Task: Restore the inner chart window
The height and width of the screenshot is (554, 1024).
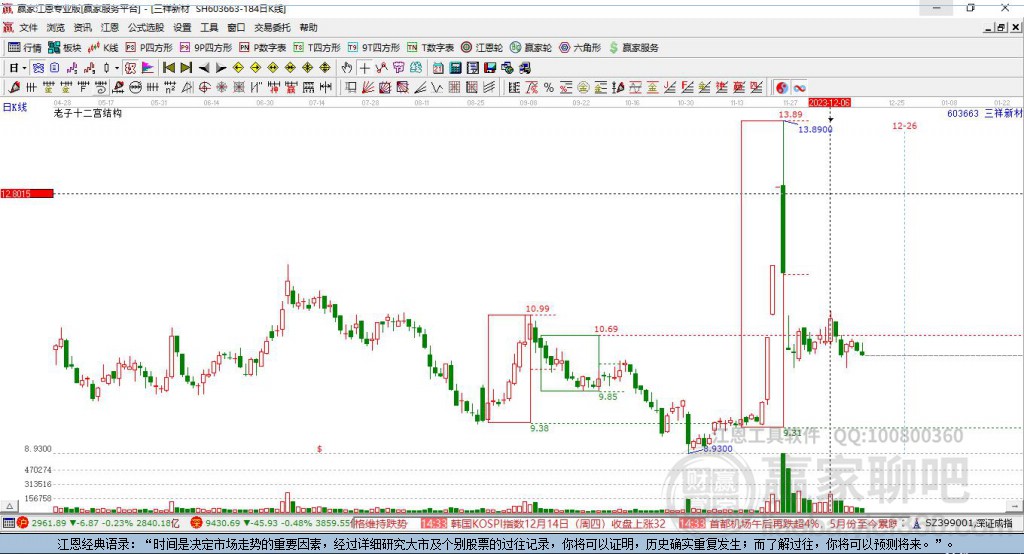Action: pyautogui.click(x=1001, y=27)
